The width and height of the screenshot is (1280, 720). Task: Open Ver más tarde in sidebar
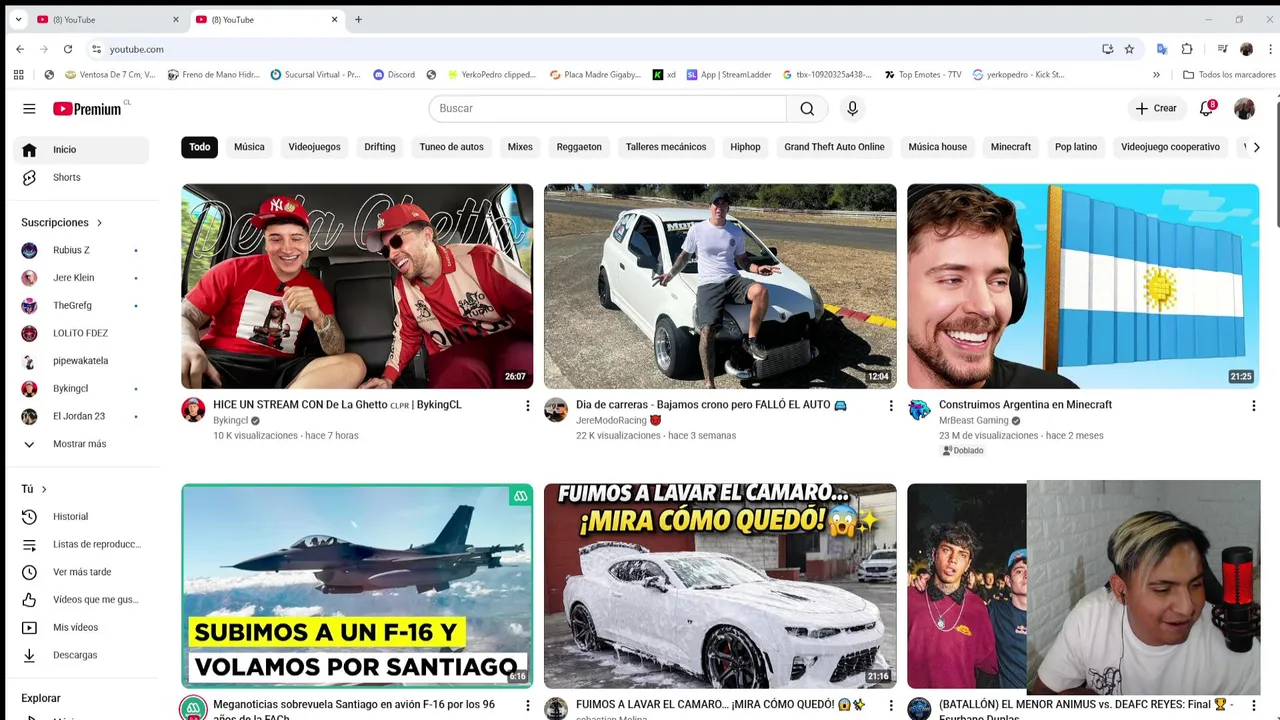81,572
